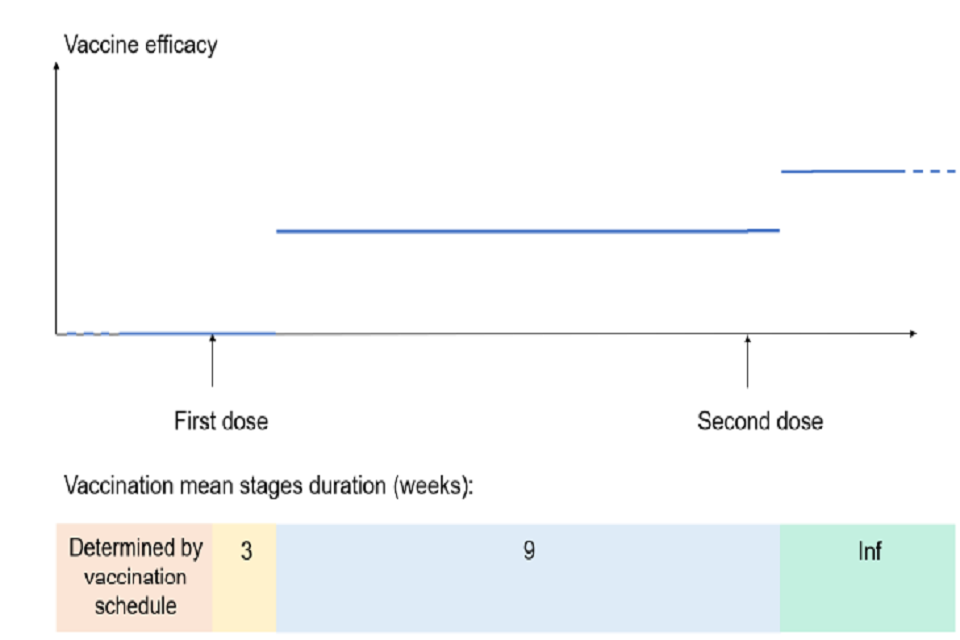Click the dashed baseline segment near the origin

(90, 332)
